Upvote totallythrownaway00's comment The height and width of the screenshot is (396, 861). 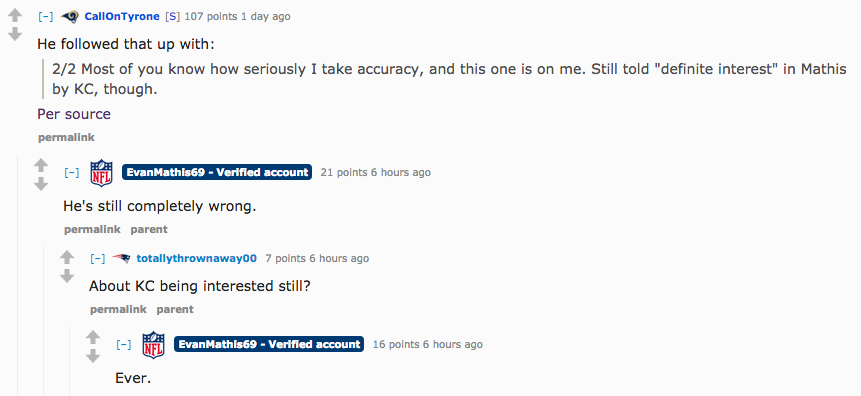click(67, 256)
